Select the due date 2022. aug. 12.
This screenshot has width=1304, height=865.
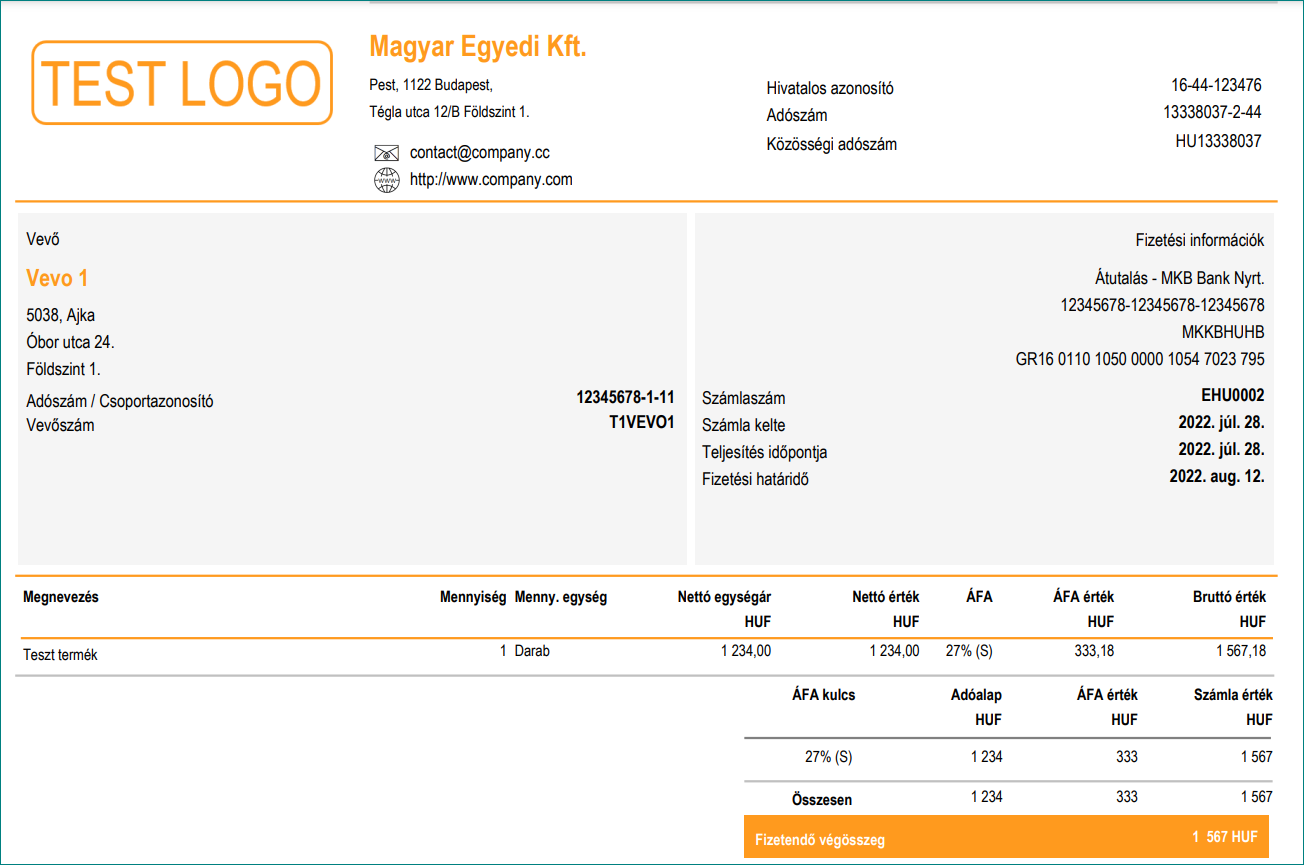1217,476
